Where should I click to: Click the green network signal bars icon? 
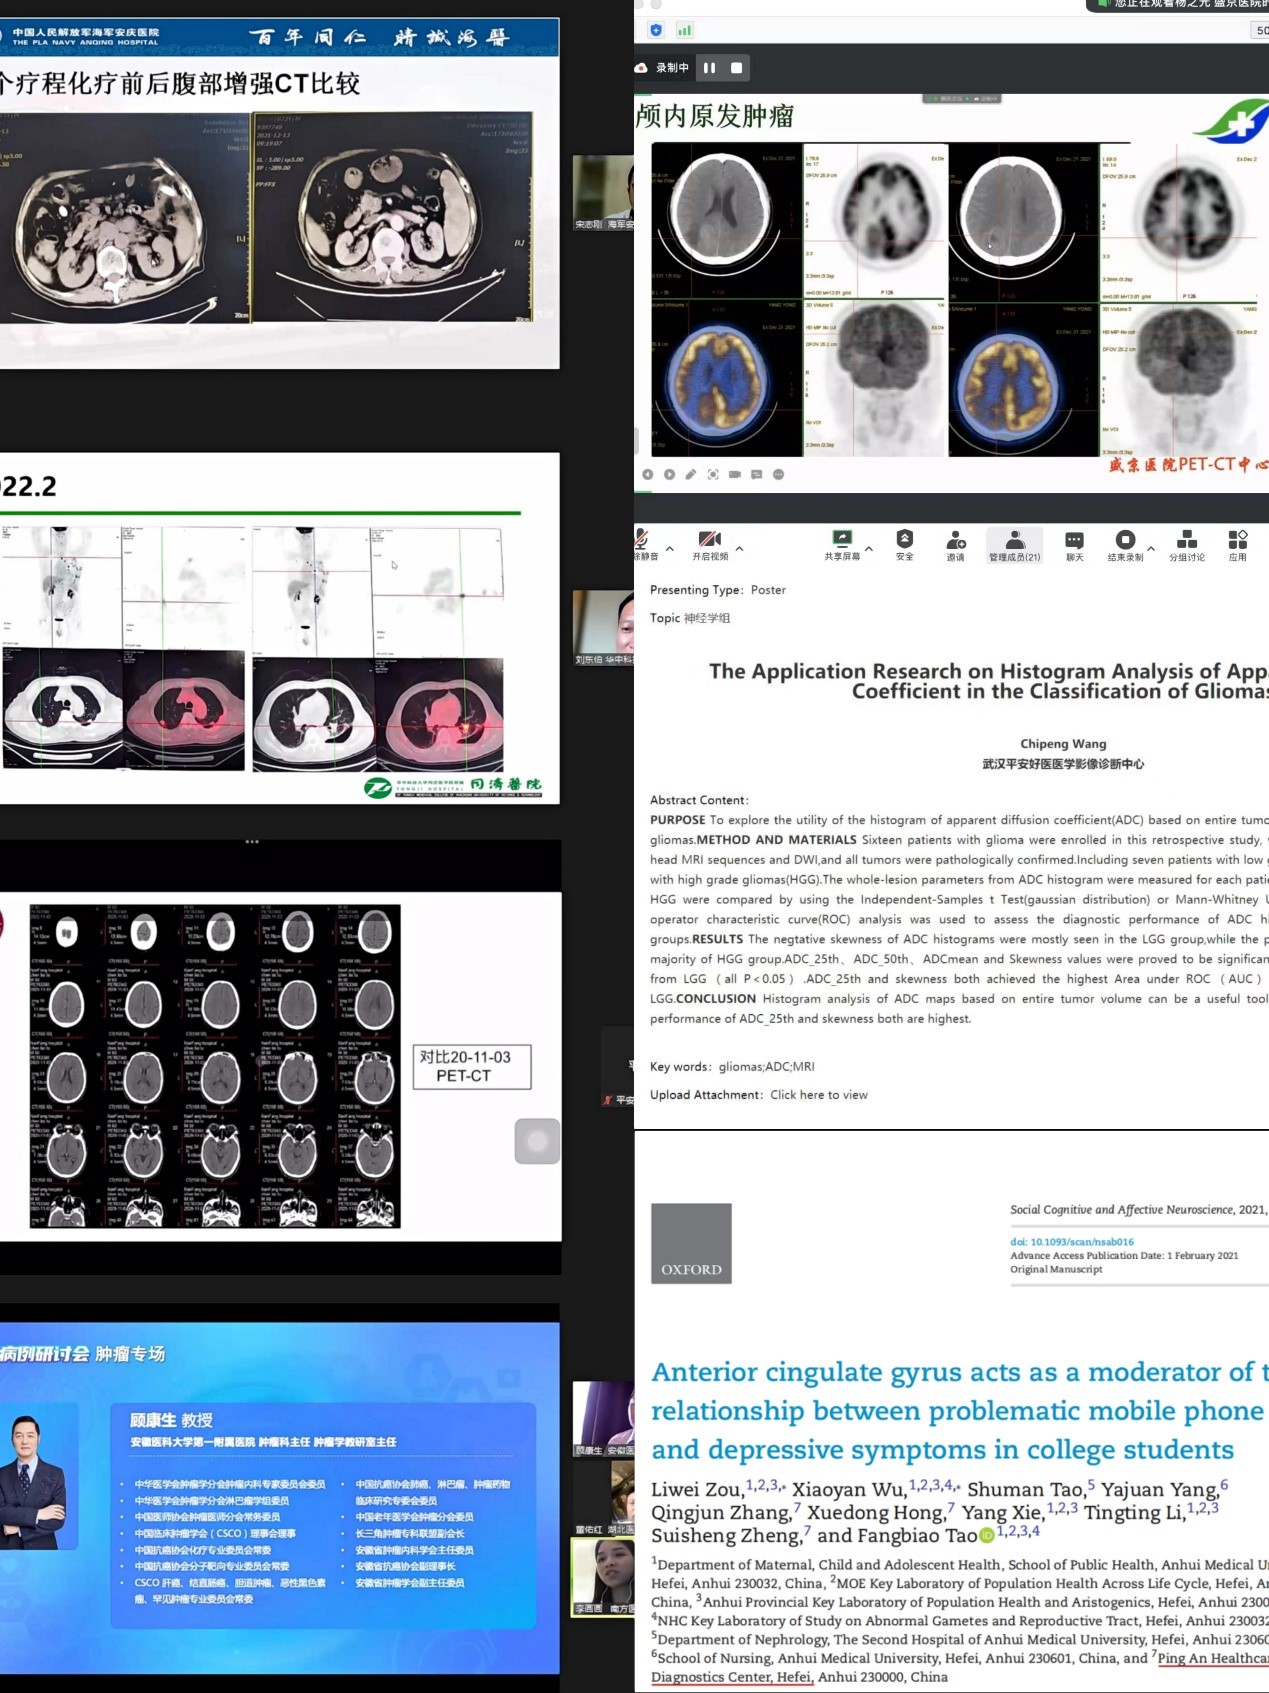coord(685,30)
